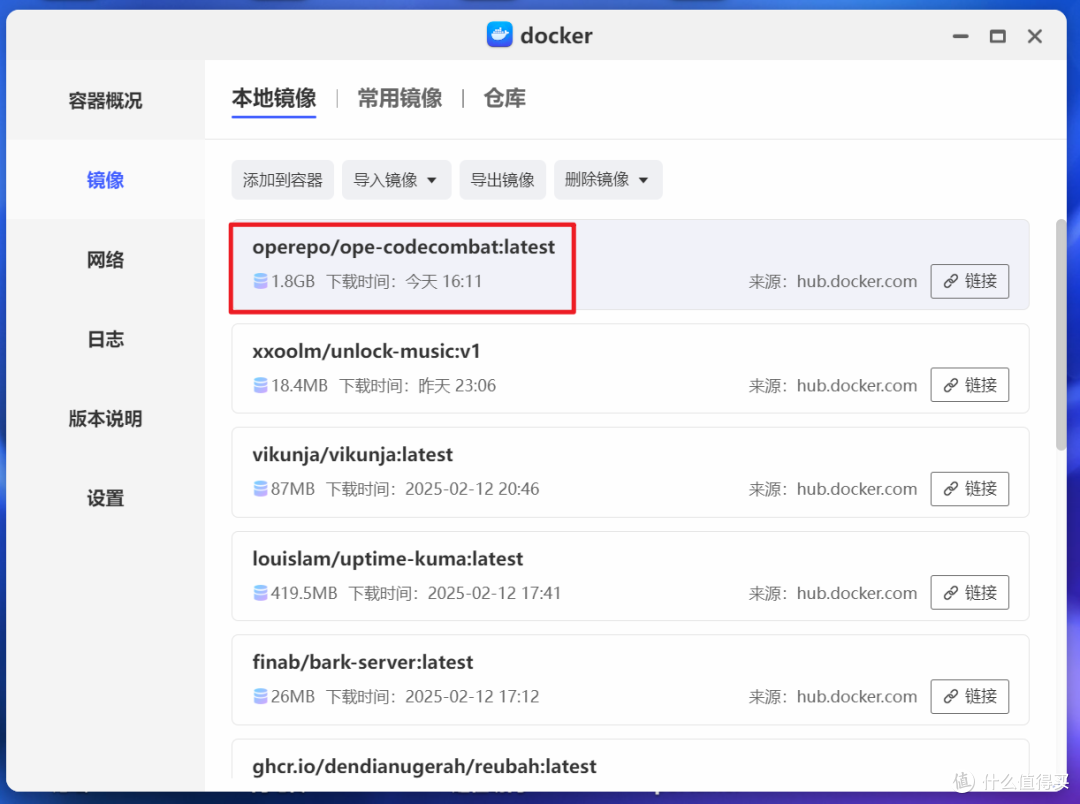Viewport: 1080px width, 804px height.
Task: Expand the 删除镜像 (Delete Image) dropdown
Action: tap(643, 180)
